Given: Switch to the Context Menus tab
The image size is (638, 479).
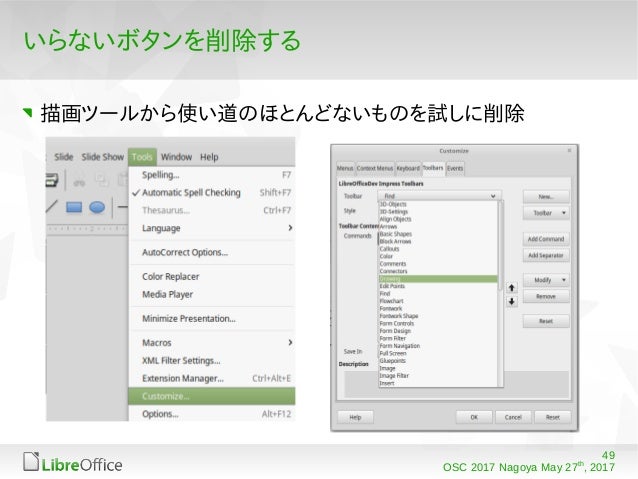Looking at the screenshot, I should [375, 168].
